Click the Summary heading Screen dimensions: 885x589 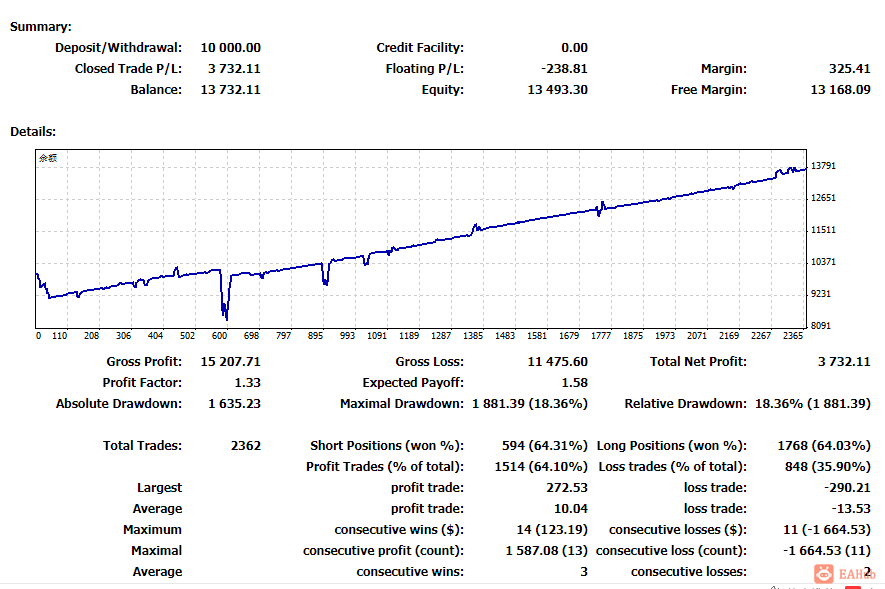pos(41,27)
